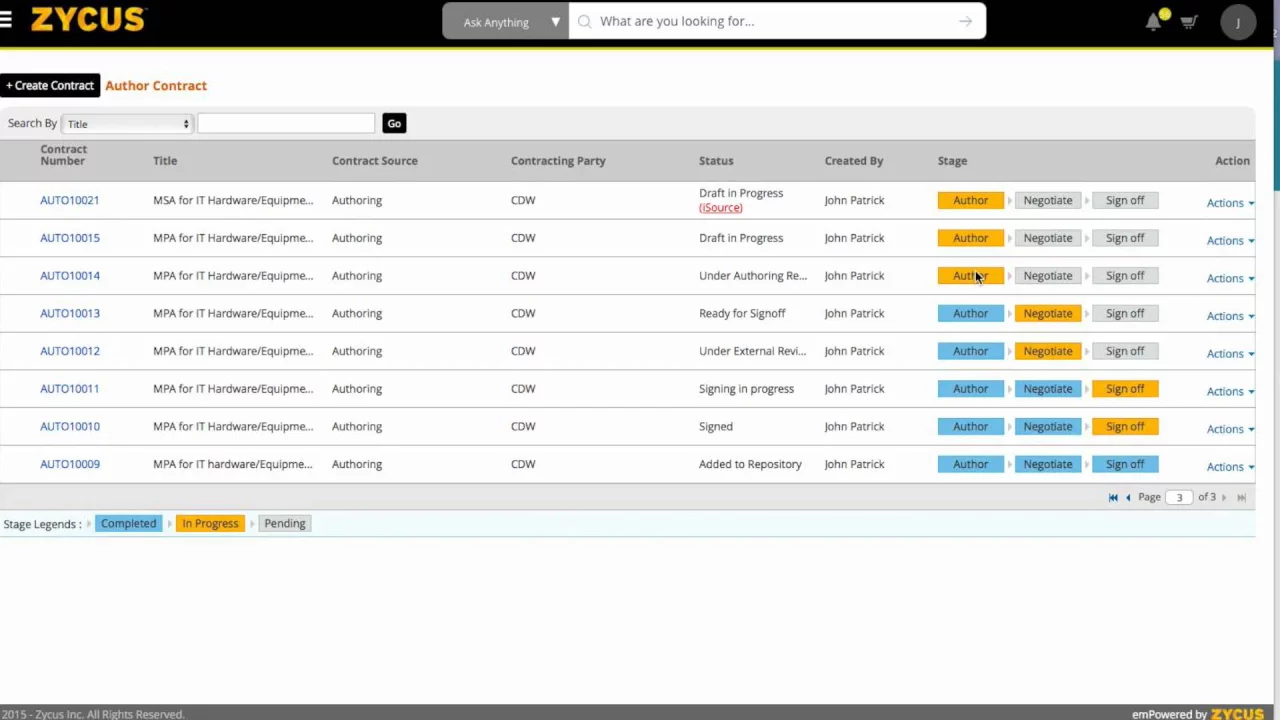Click the 'In Progress' stage legend
Viewport: 1280px width, 720px height.
tap(210, 523)
